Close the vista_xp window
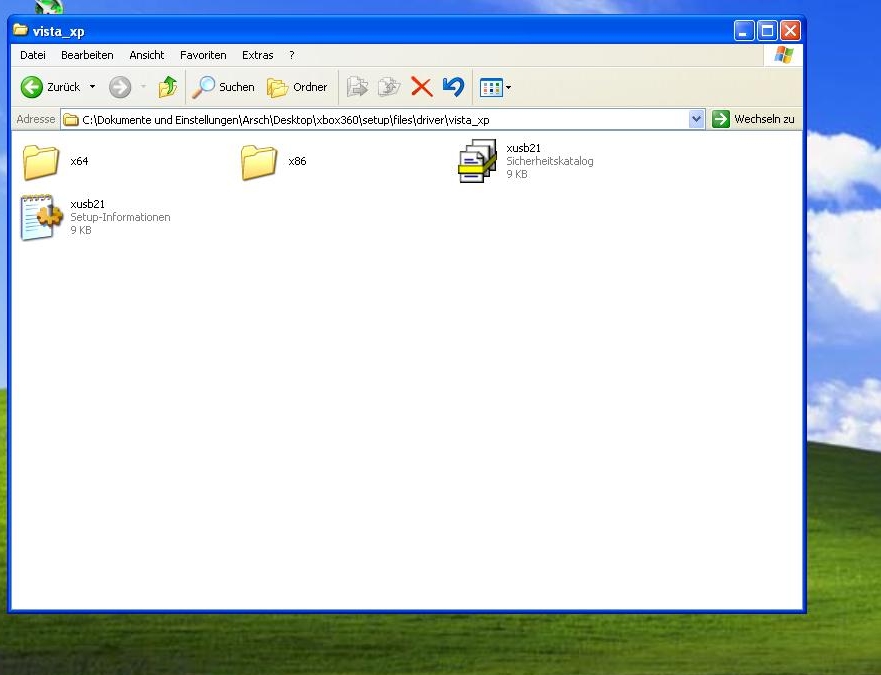 (x=790, y=30)
